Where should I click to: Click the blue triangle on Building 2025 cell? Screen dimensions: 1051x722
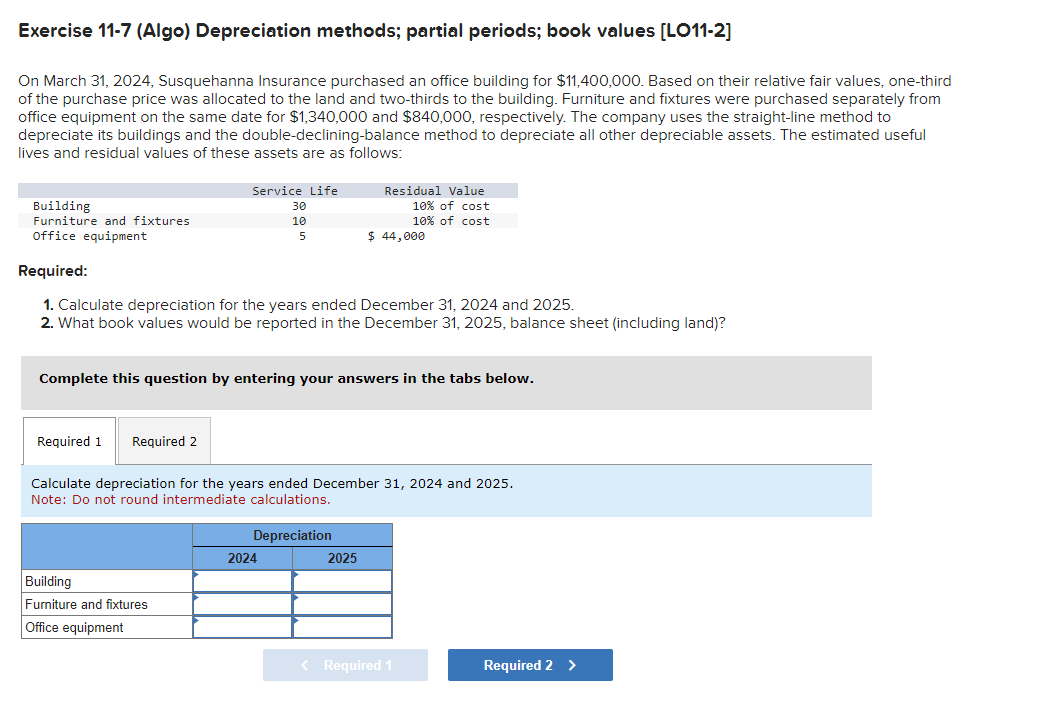pyautogui.click(x=295, y=575)
